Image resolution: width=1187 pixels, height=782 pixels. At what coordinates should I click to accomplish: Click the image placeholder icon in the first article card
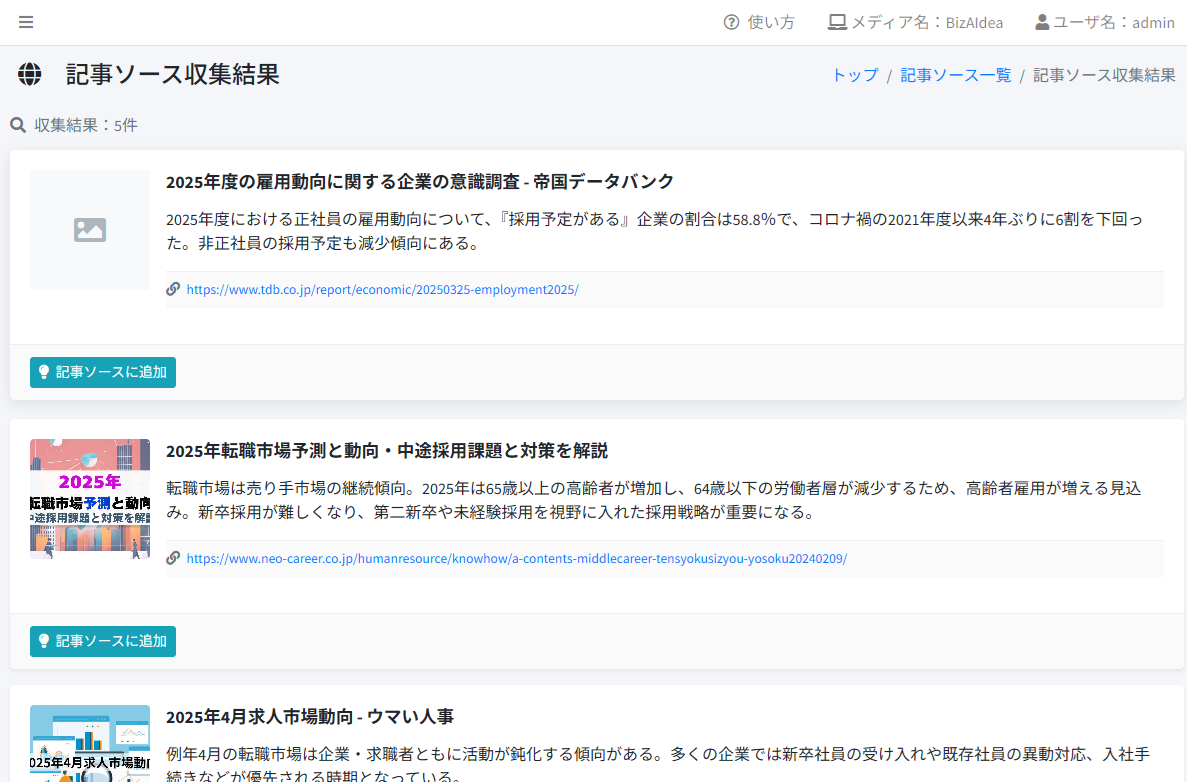point(90,230)
